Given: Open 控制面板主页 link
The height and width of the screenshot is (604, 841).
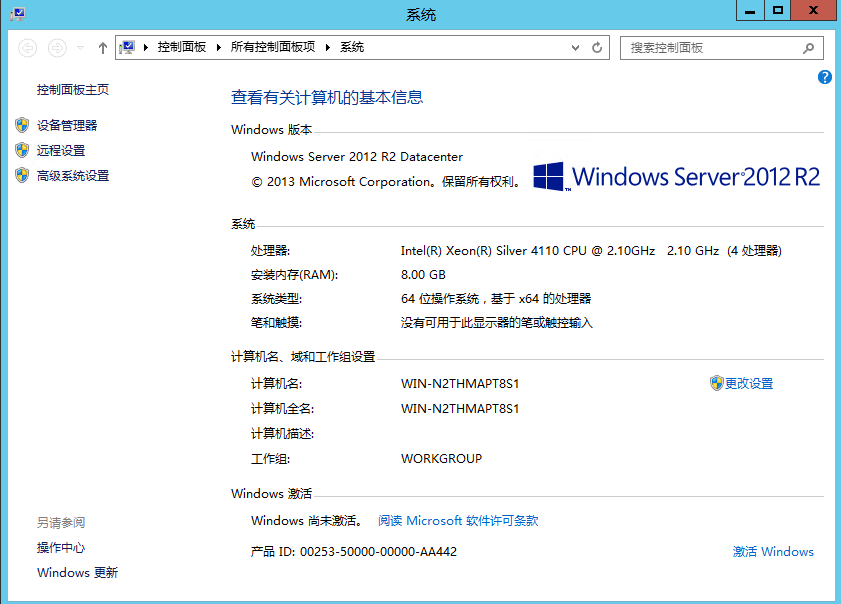Looking at the screenshot, I should click(x=73, y=90).
